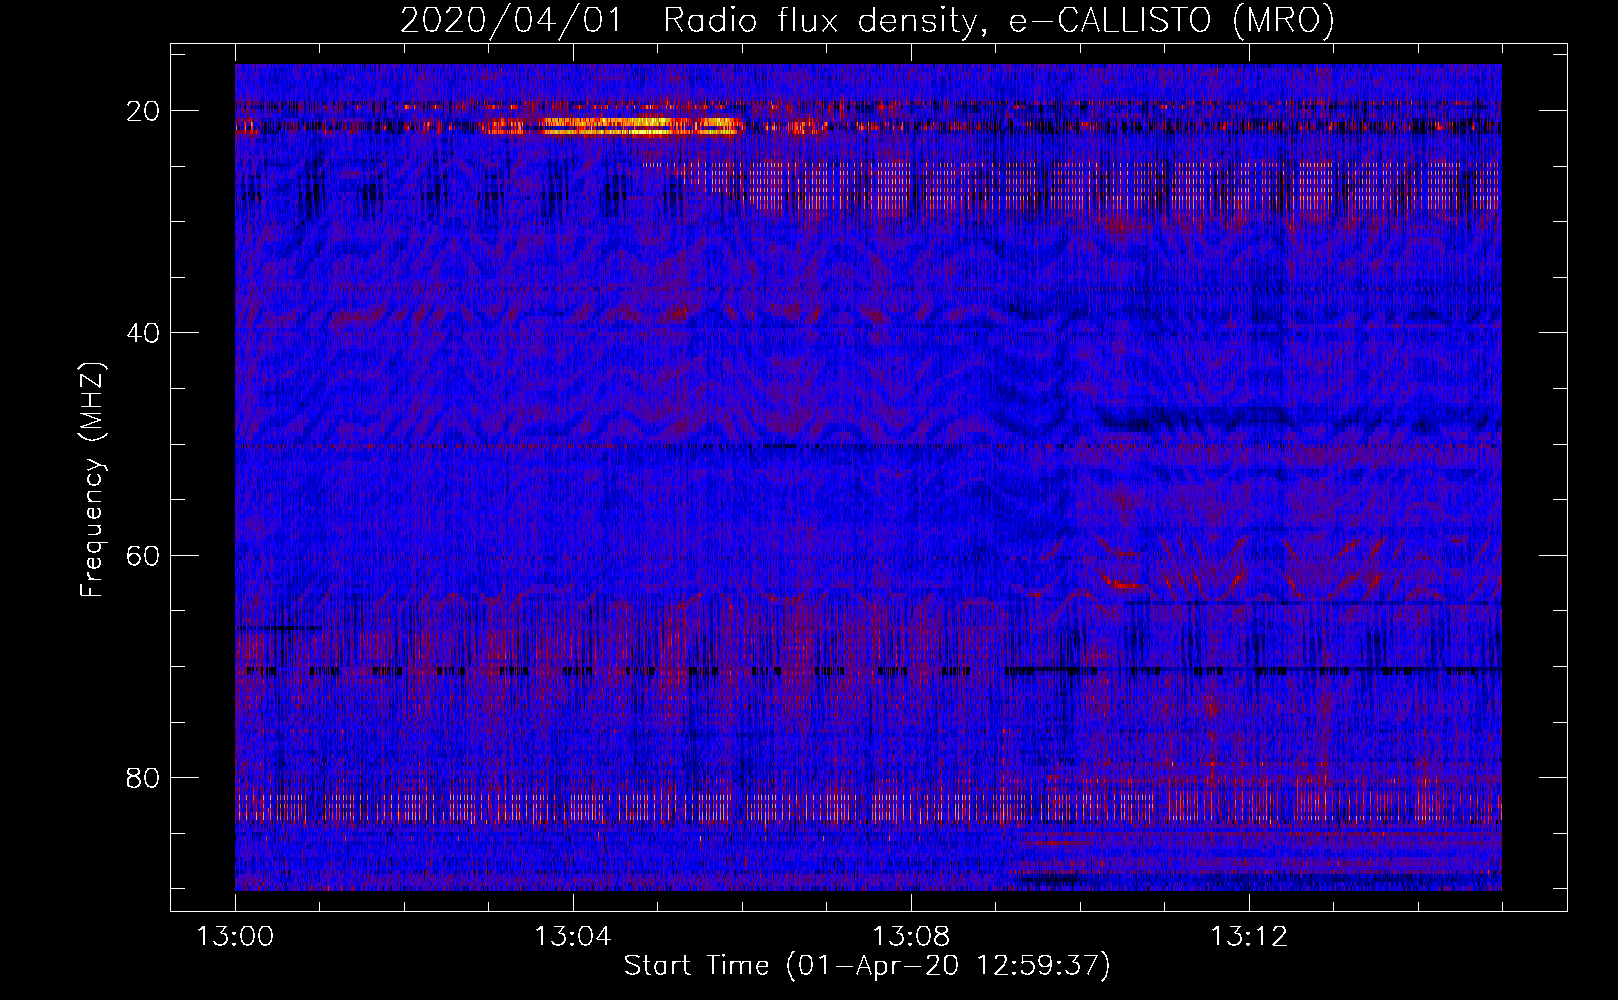
Task: Click the '13:12' time tick label
Action: pos(1248,937)
